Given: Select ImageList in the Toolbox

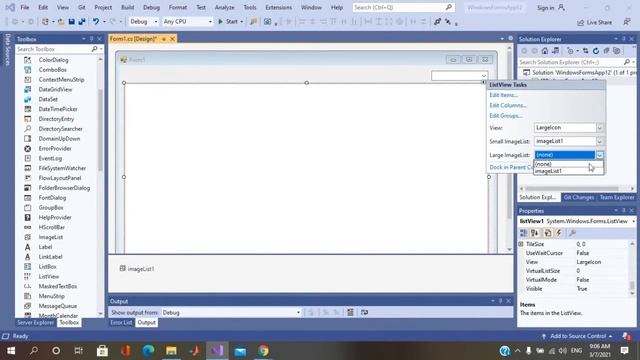Looking at the screenshot, I should (x=51, y=237).
